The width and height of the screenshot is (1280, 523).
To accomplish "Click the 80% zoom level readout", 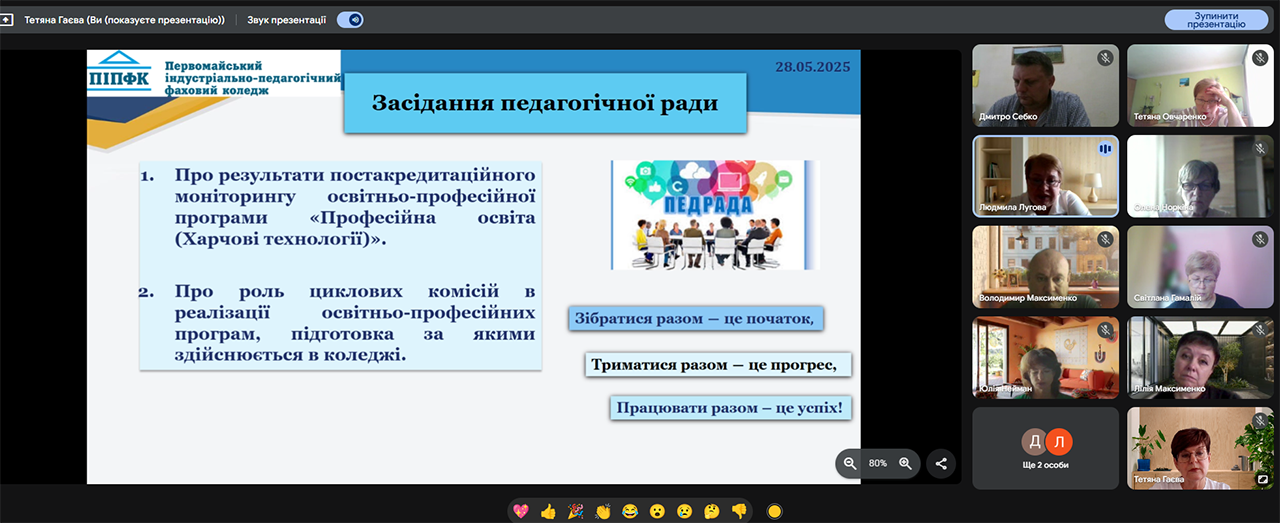I will coord(878,463).
